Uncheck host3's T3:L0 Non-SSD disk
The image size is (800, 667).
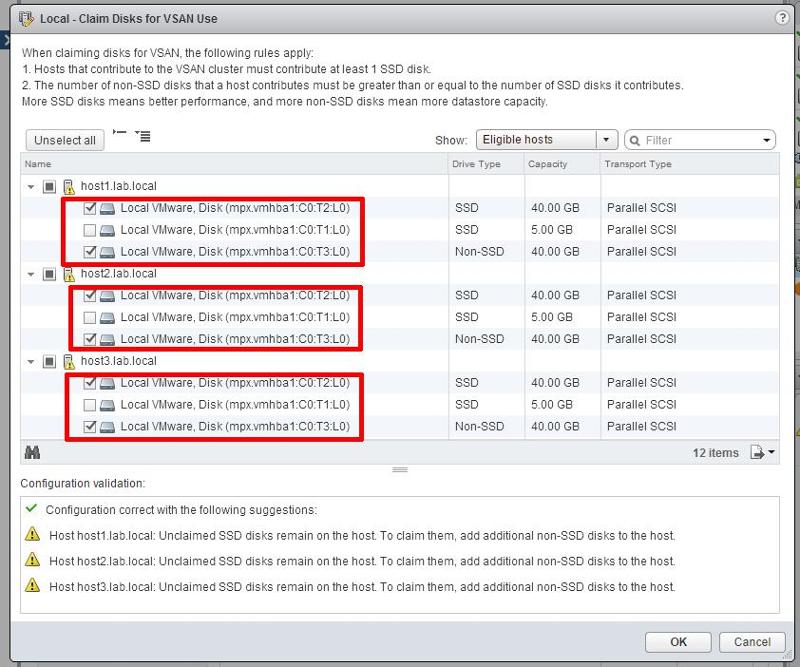coord(90,427)
